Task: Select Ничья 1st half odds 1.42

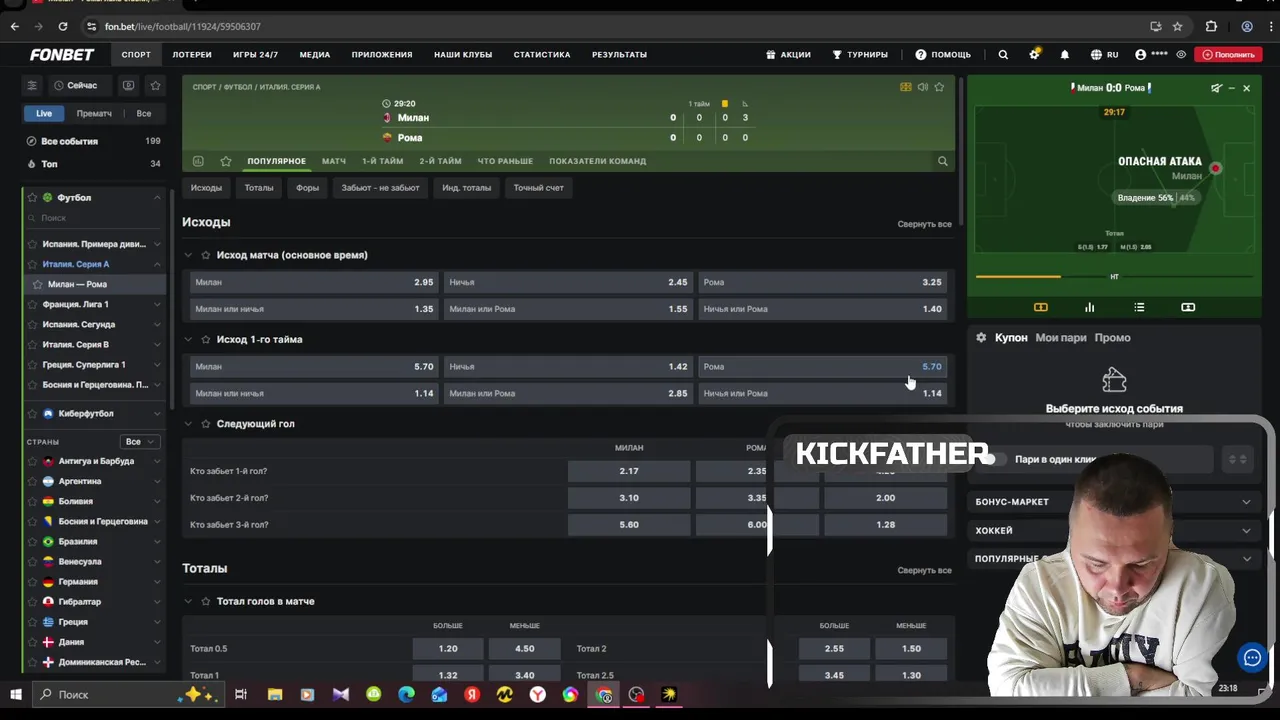Action: pyautogui.click(x=568, y=367)
